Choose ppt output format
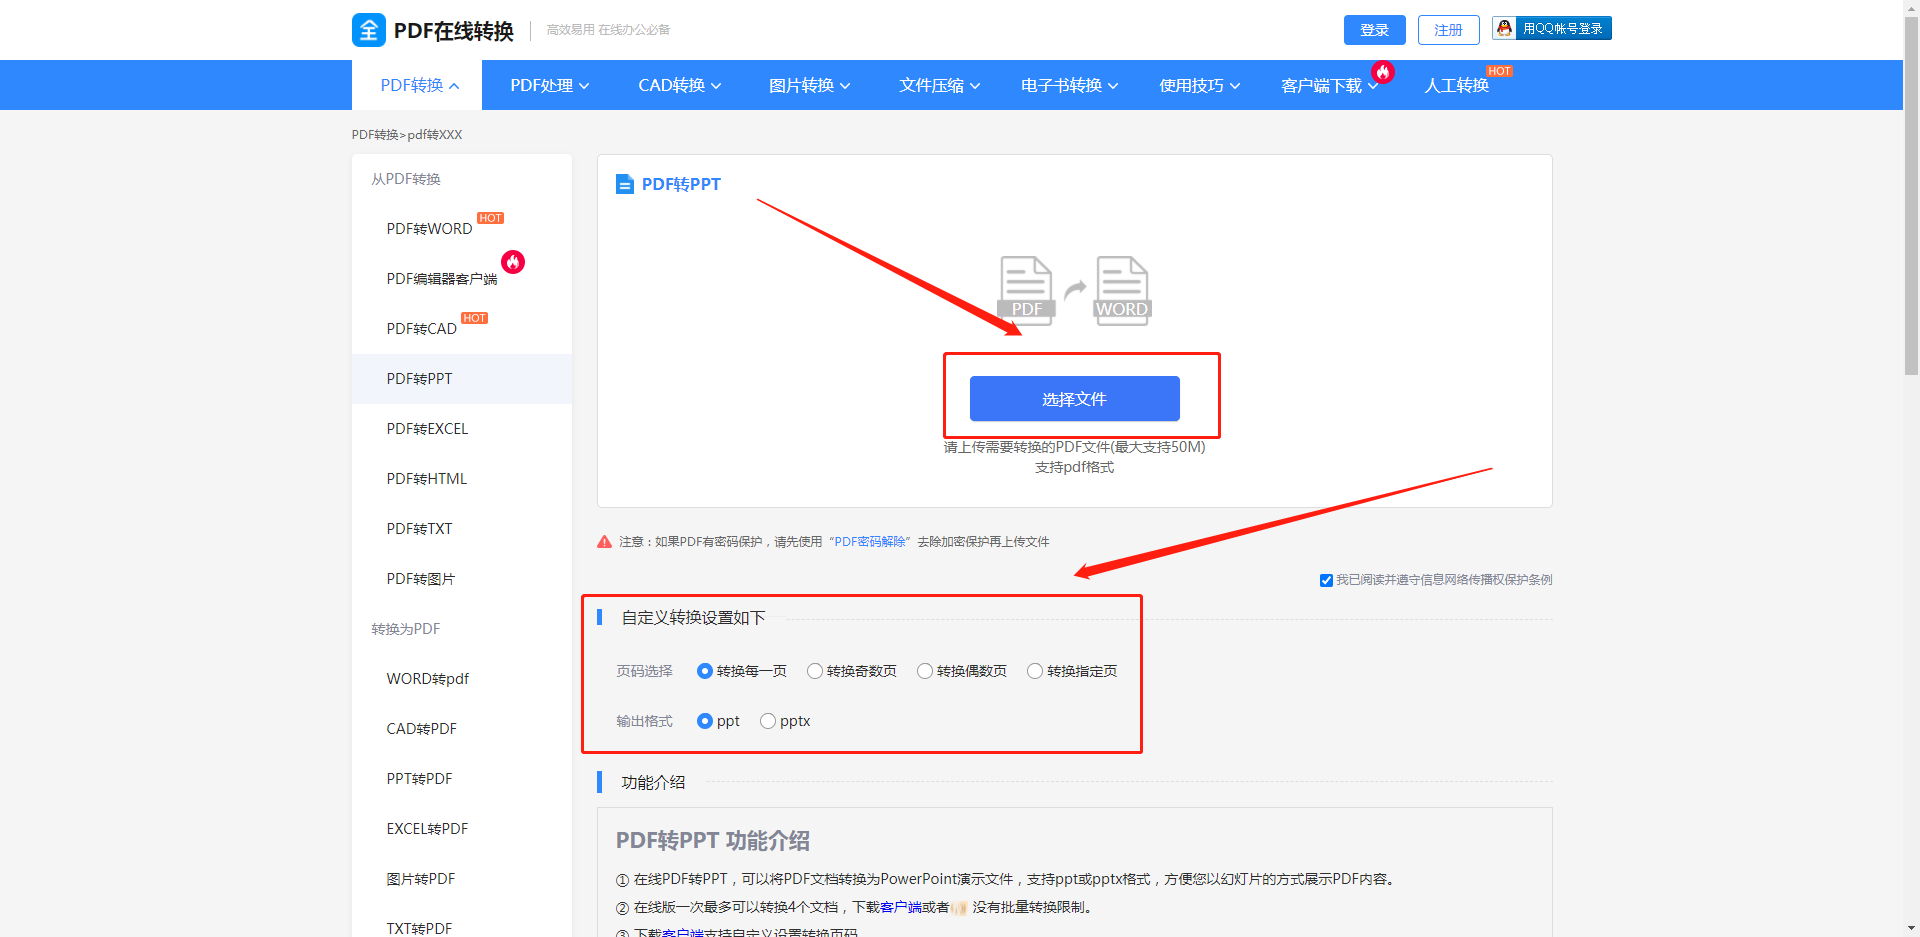Screen dimensions: 1920x937 click(705, 721)
